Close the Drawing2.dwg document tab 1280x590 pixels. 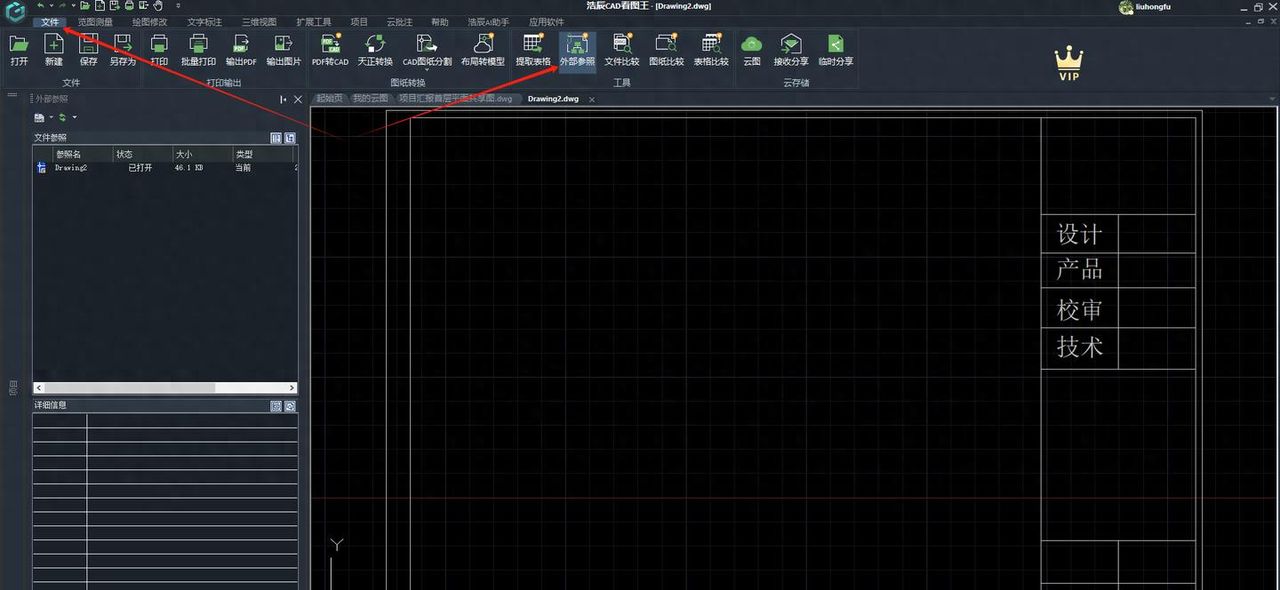(x=591, y=99)
